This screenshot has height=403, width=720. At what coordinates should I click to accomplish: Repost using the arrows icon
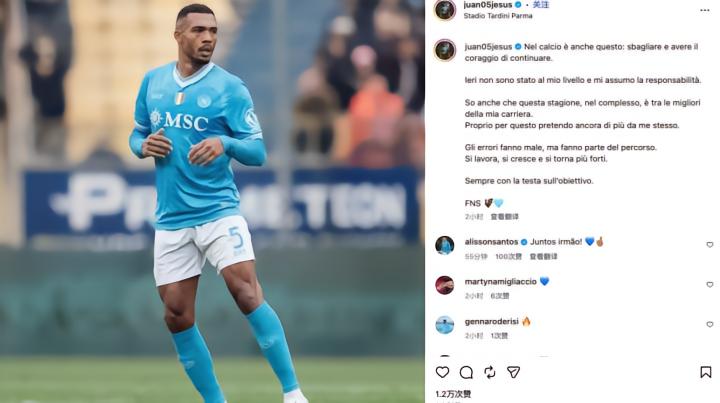point(489,372)
